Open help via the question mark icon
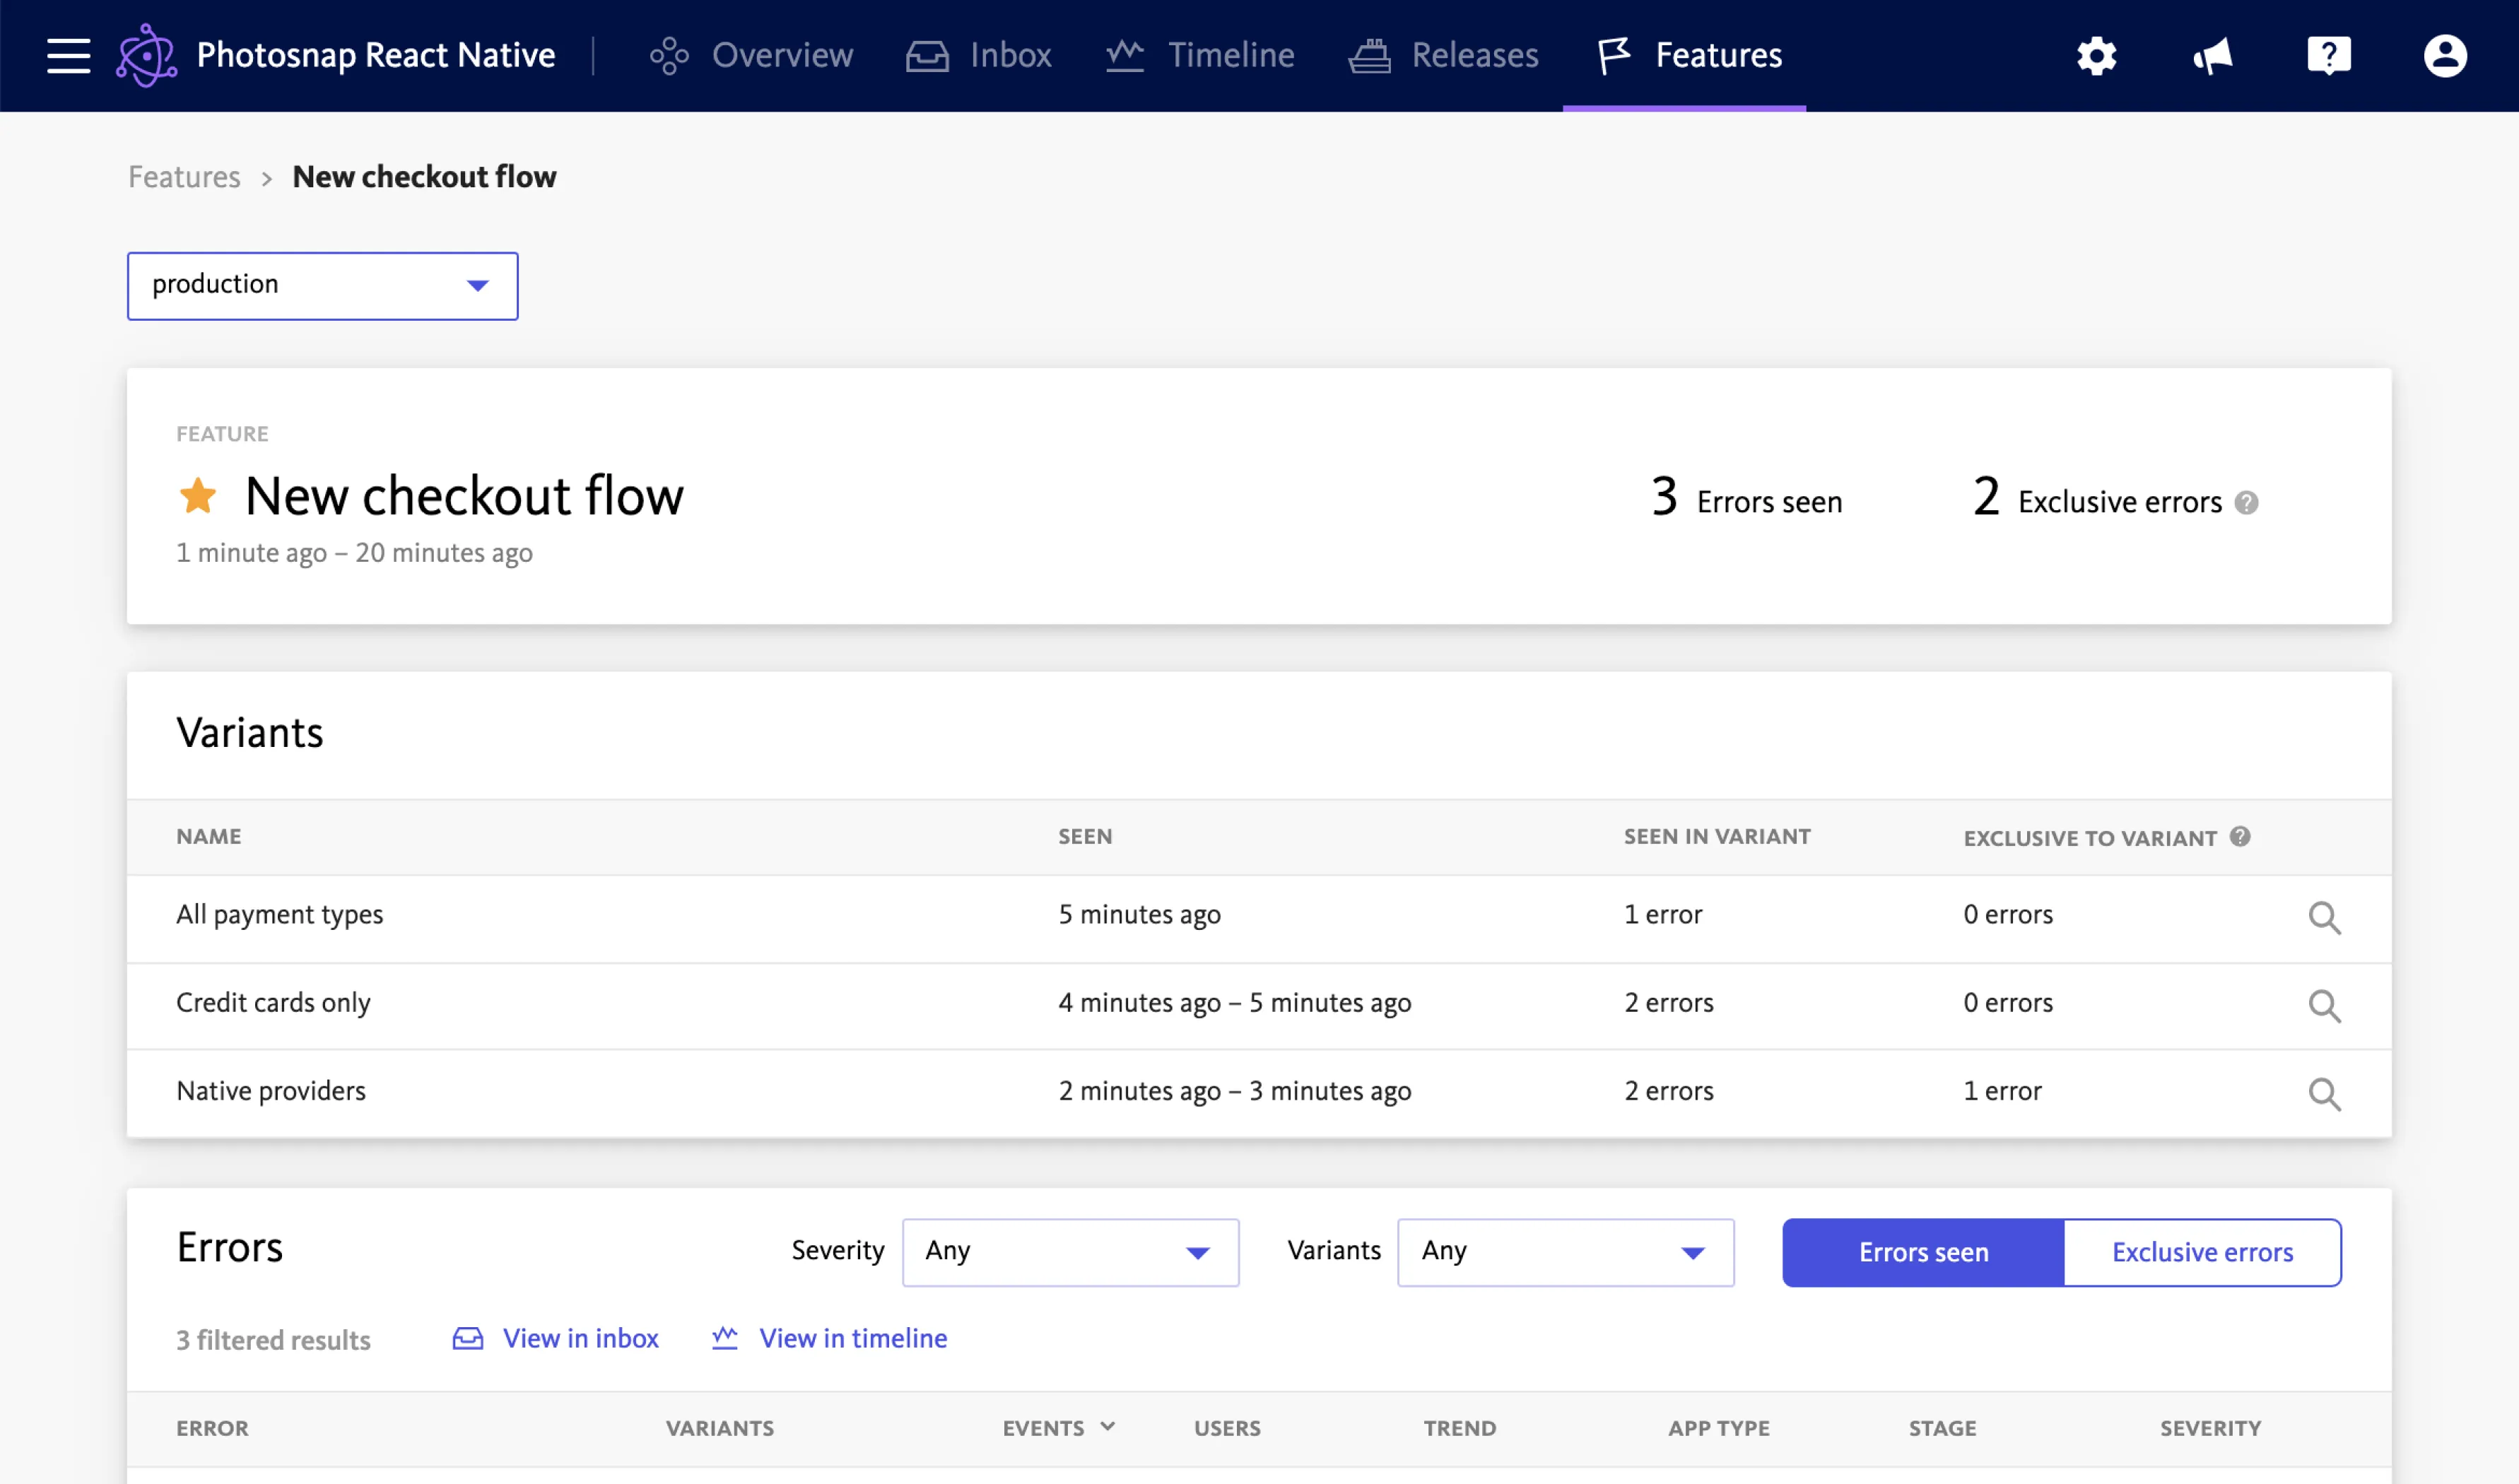The height and width of the screenshot is (1484, 2519). (x=2329, y=55)
